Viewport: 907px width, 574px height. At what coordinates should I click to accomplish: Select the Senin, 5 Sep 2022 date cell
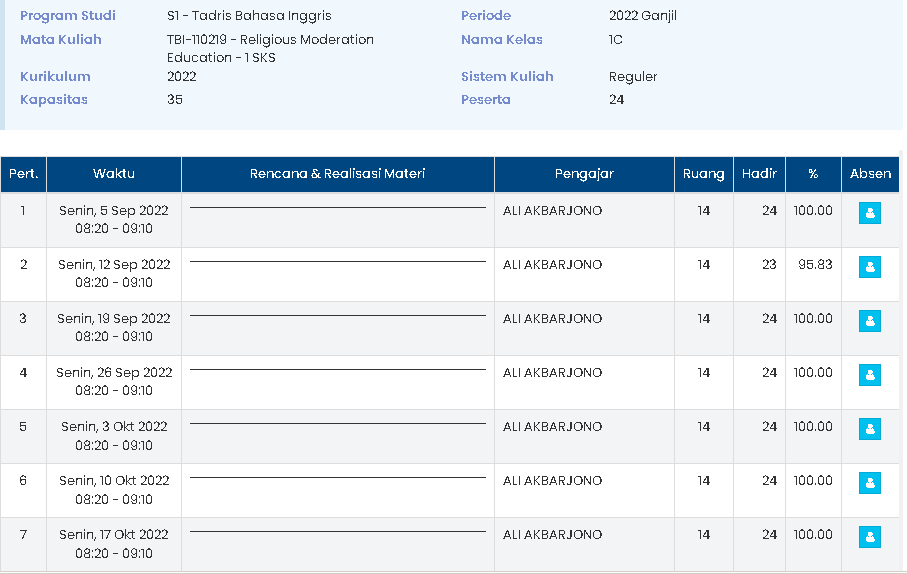point(114,211)
